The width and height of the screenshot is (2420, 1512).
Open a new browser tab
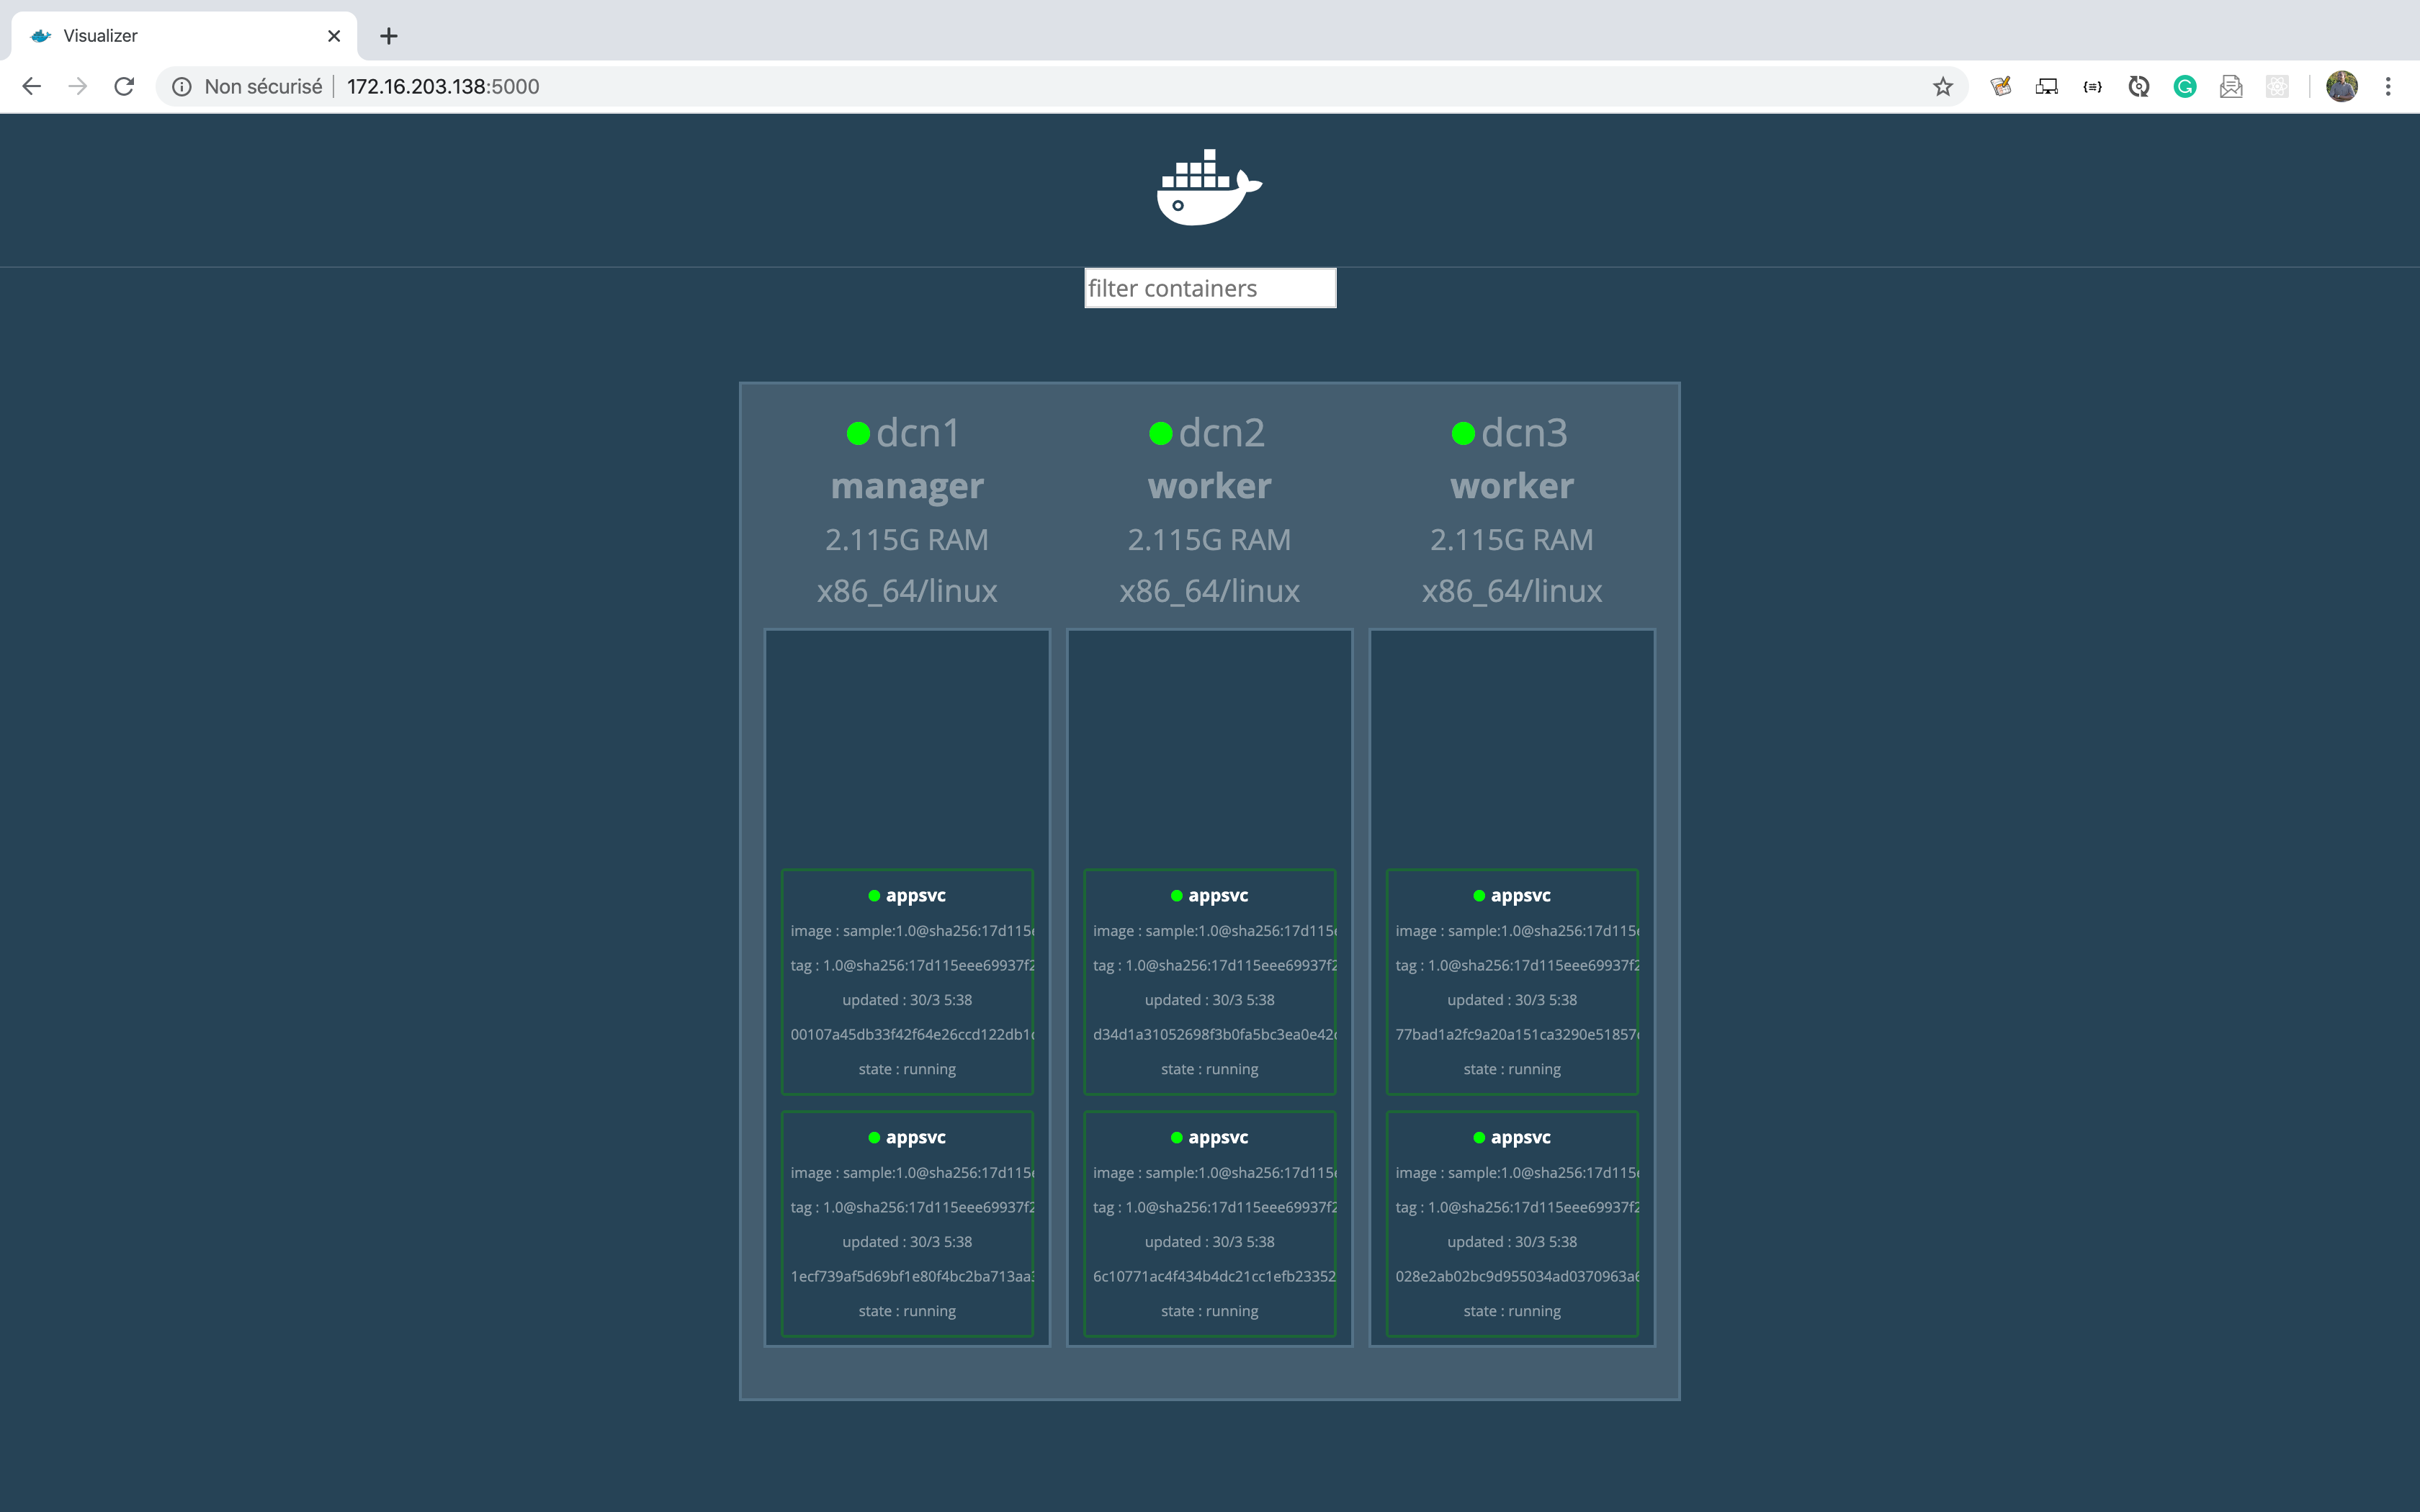pyautogui.click(x=389, y=36)
